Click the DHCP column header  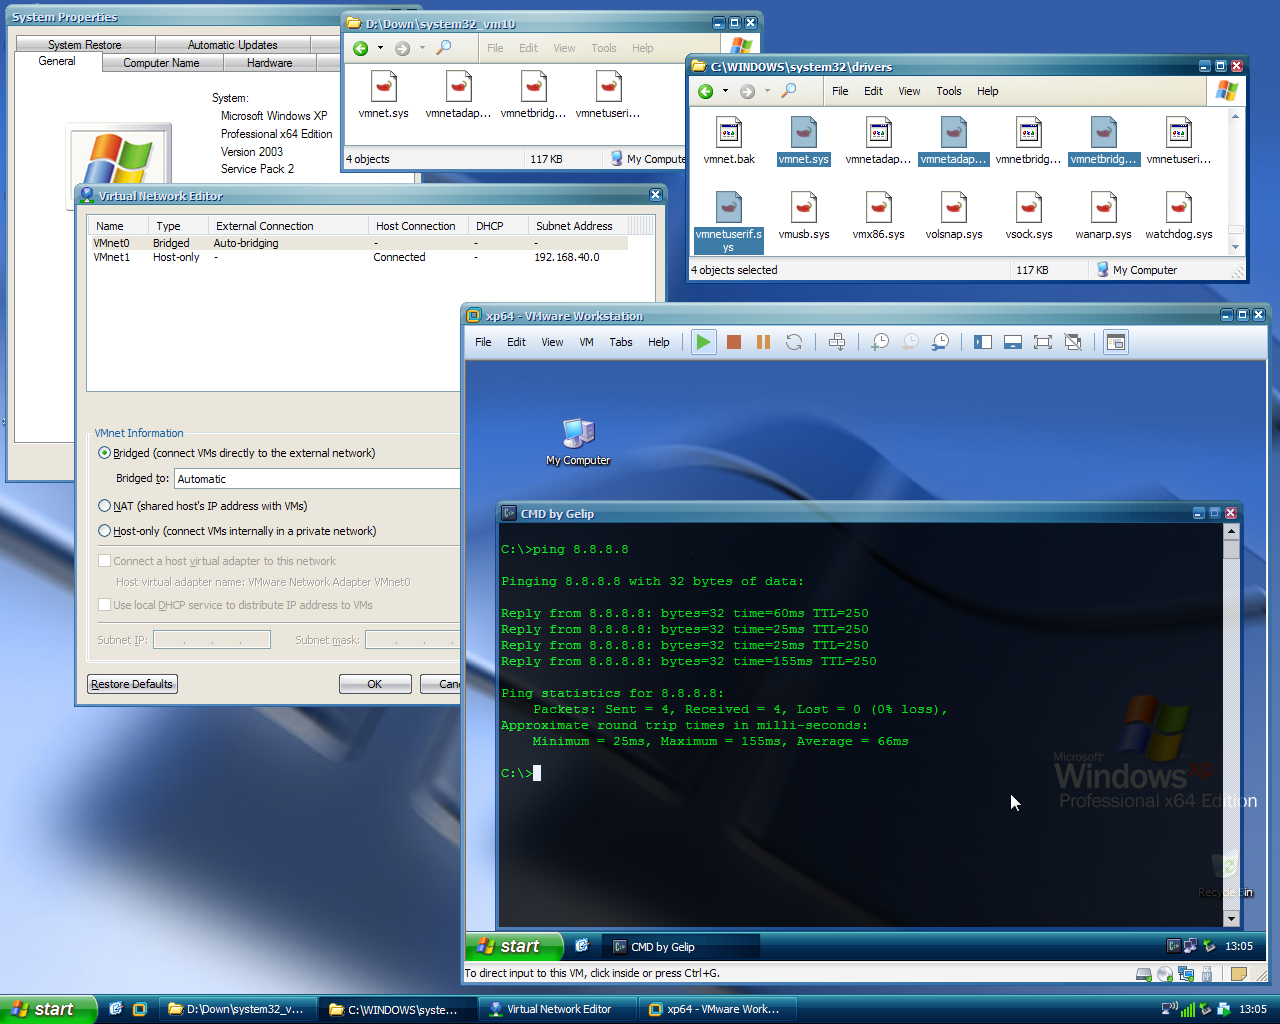pos(498,226)
